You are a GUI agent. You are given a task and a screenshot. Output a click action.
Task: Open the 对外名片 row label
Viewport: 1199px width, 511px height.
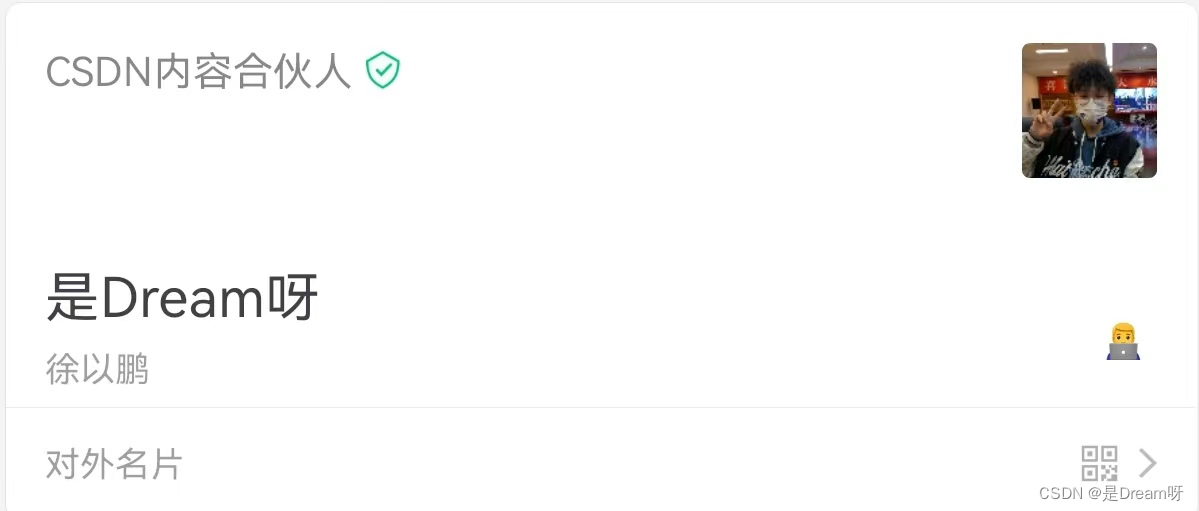[x=114, y=464]
